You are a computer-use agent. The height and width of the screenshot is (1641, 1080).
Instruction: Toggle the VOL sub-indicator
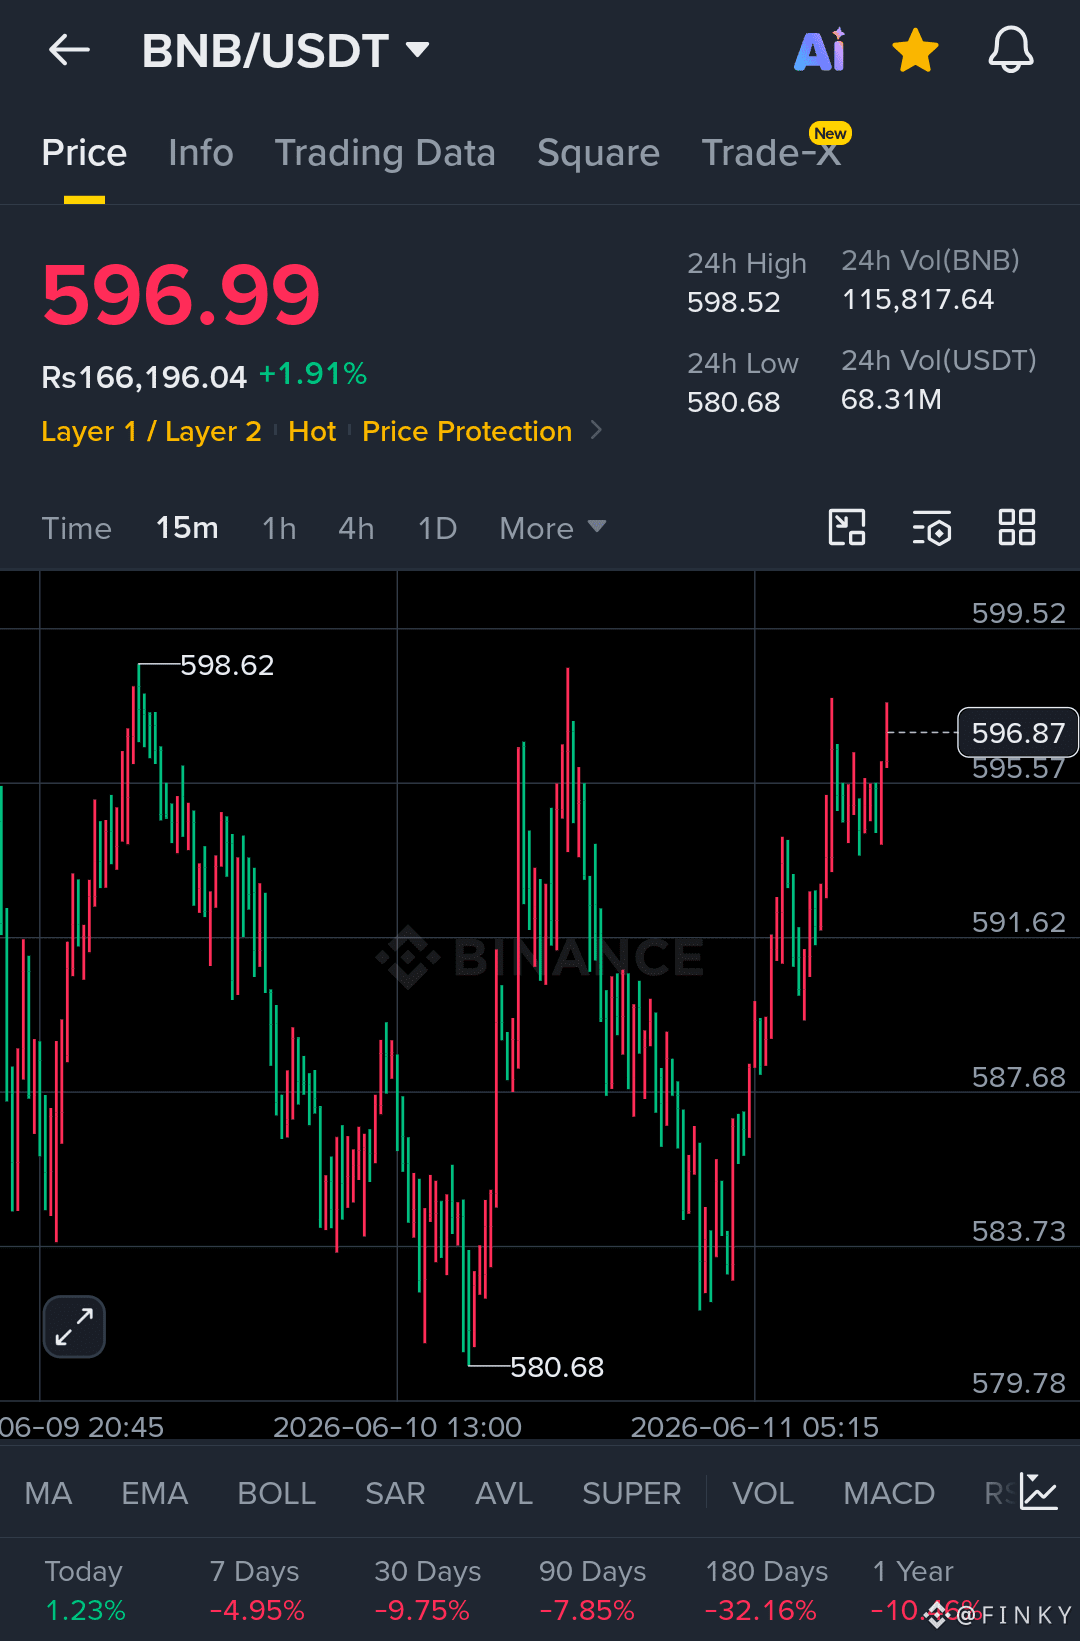click(763, 1493)
